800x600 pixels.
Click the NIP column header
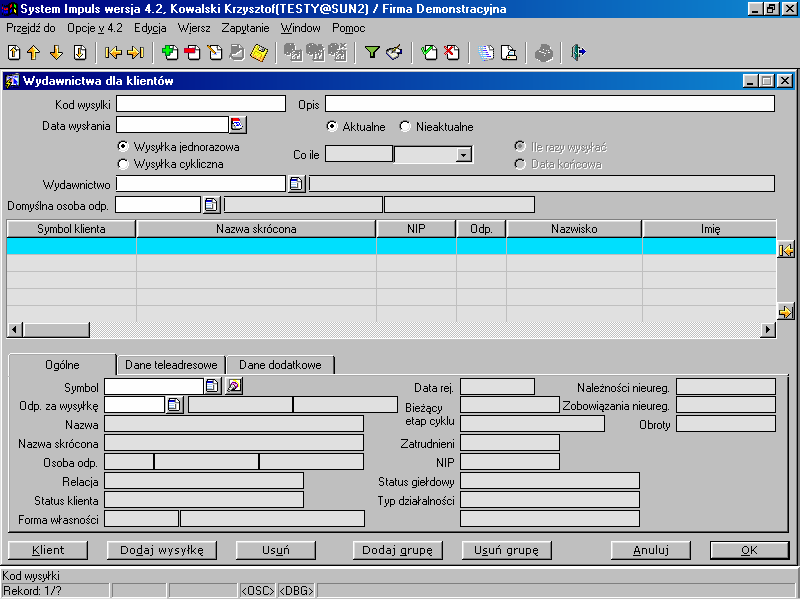pos(416,229)
